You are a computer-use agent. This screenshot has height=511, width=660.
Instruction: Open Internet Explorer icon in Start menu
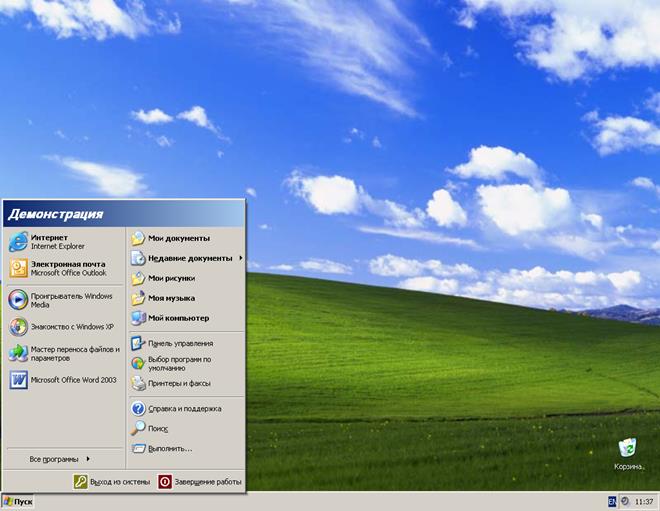click(x=19, y=242)
